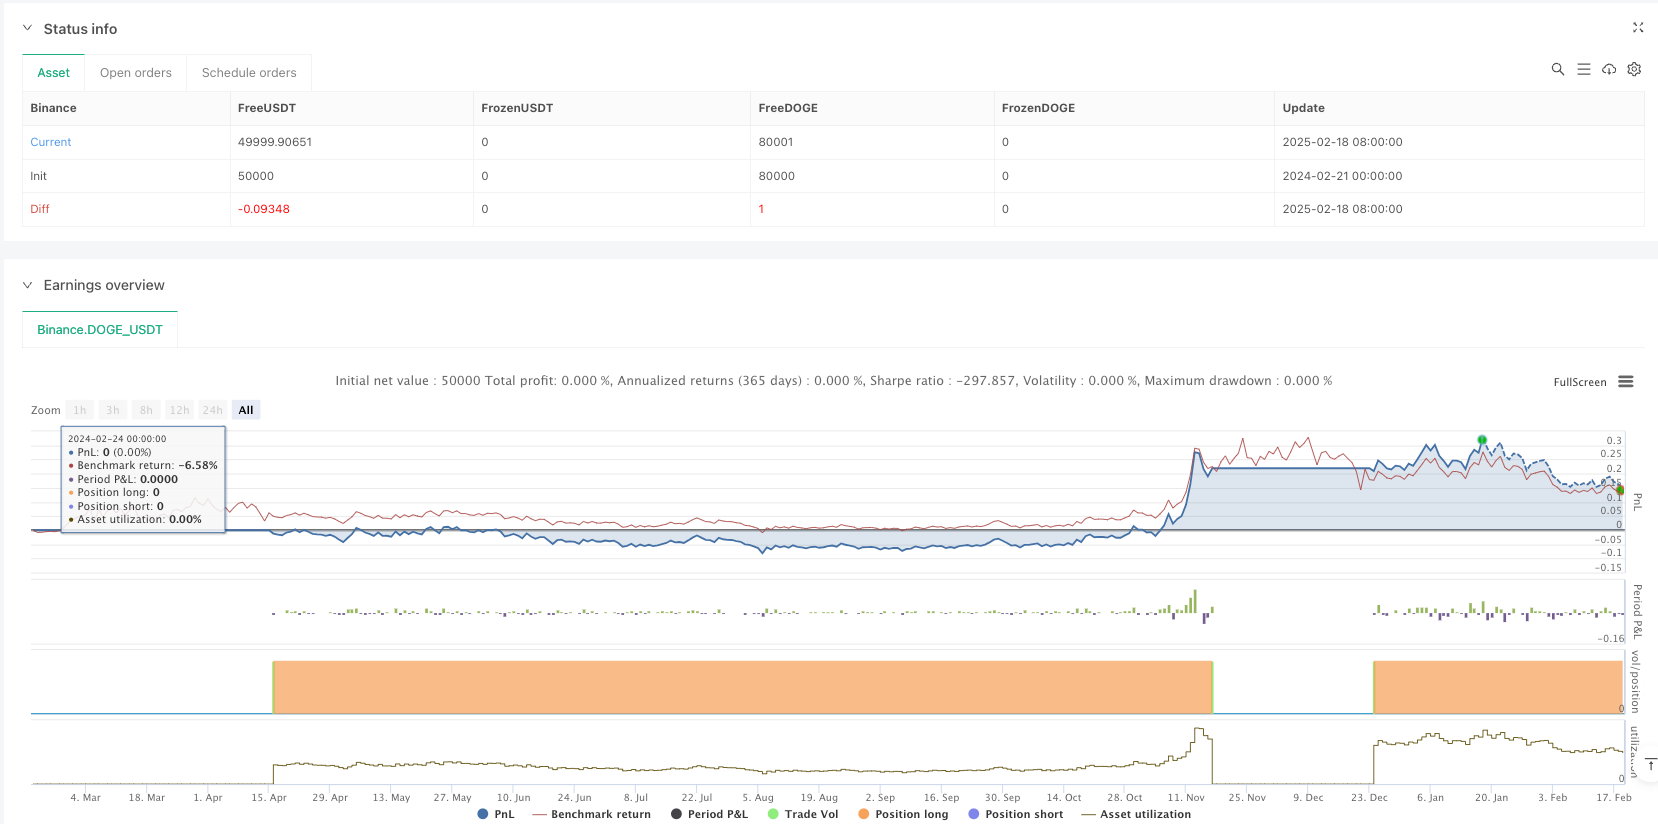Click the FullScreen button
Image resolution: width=1658 pixels, height=824 pixels.
click(x=1579, y=382)
